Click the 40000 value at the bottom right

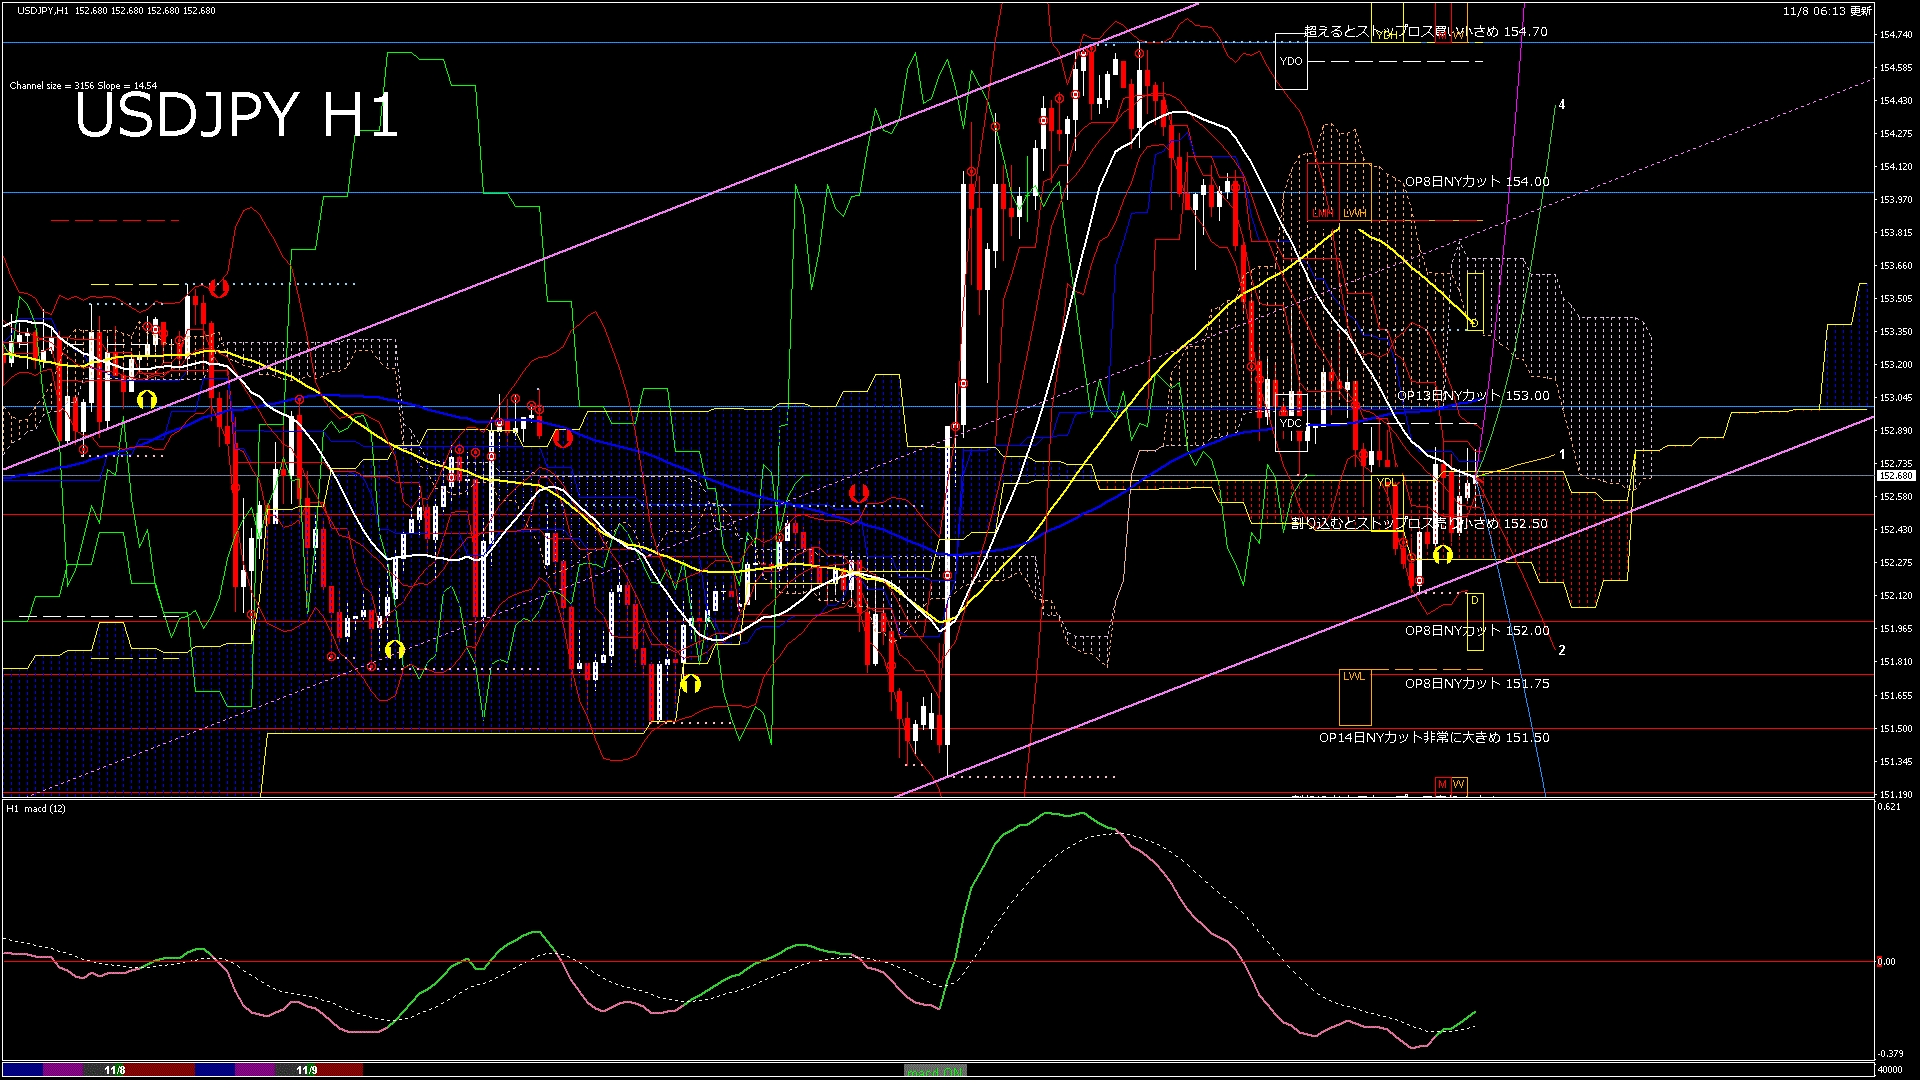tap(1891, 1070)
